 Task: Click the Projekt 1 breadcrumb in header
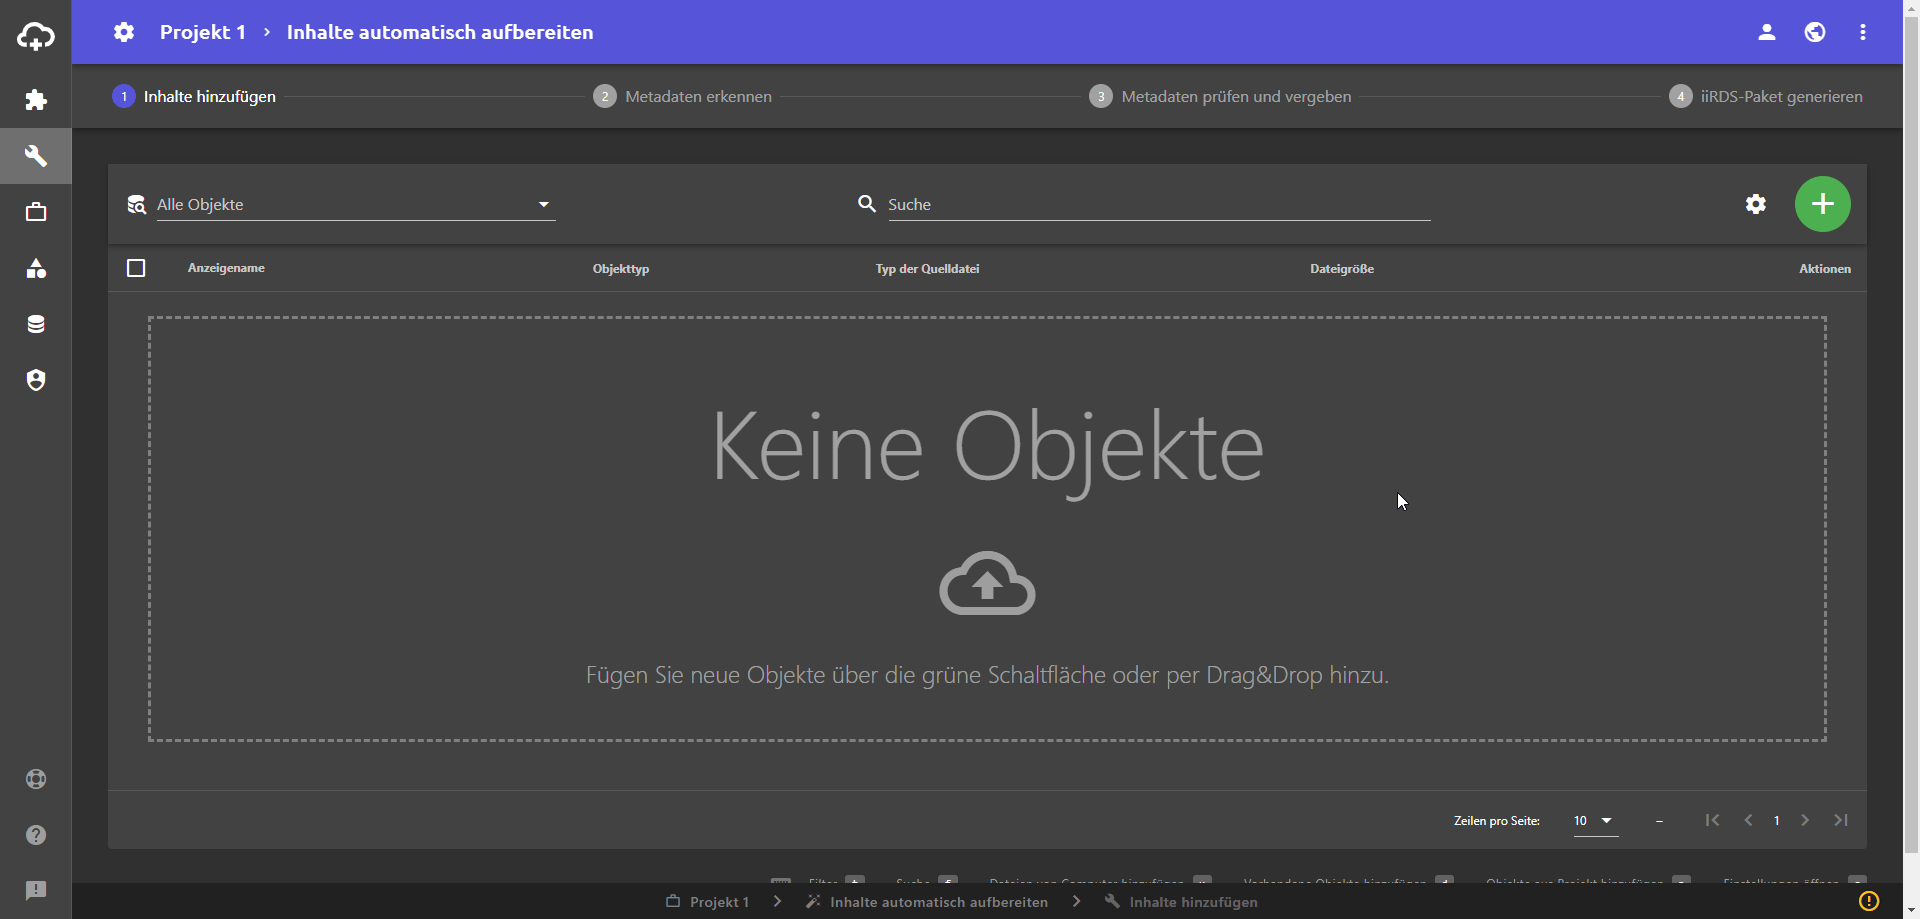click(203, 32)
